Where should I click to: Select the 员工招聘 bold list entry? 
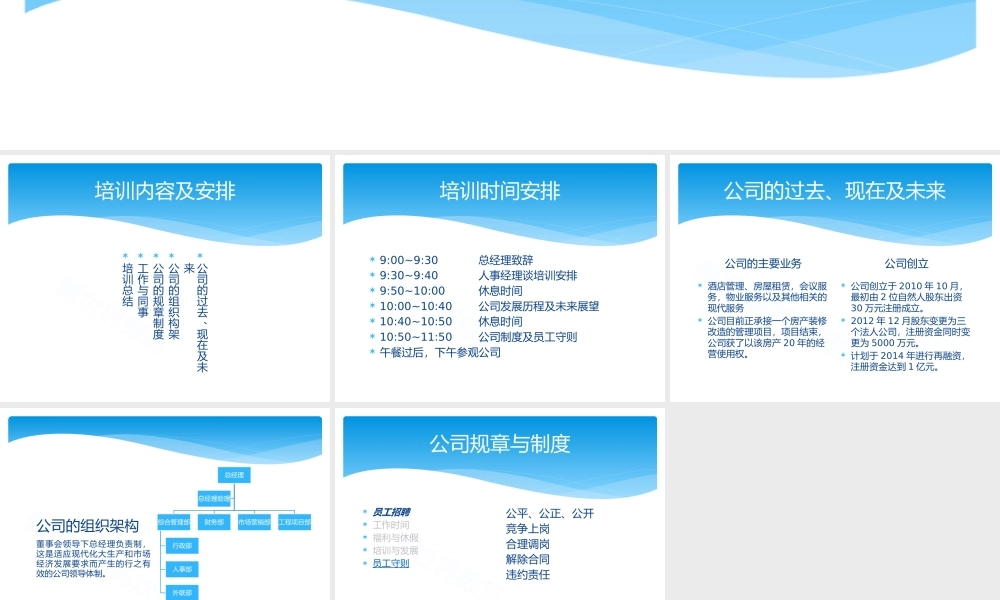(x=391, y=512)
